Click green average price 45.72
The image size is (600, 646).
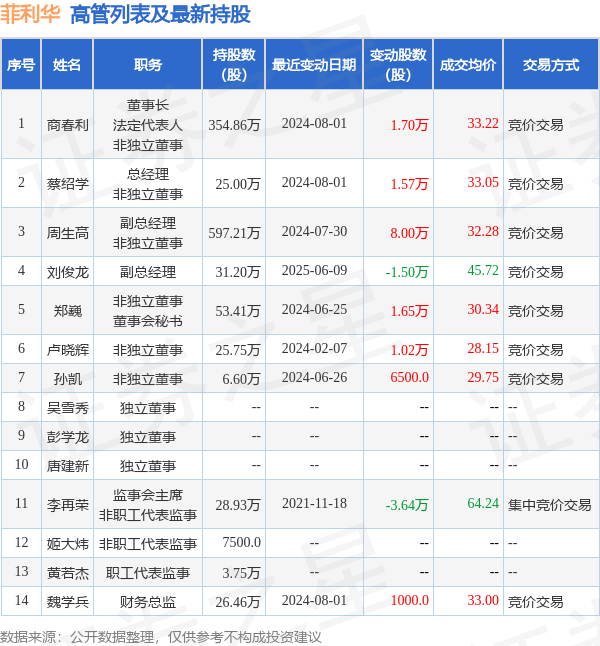(483, 271)
